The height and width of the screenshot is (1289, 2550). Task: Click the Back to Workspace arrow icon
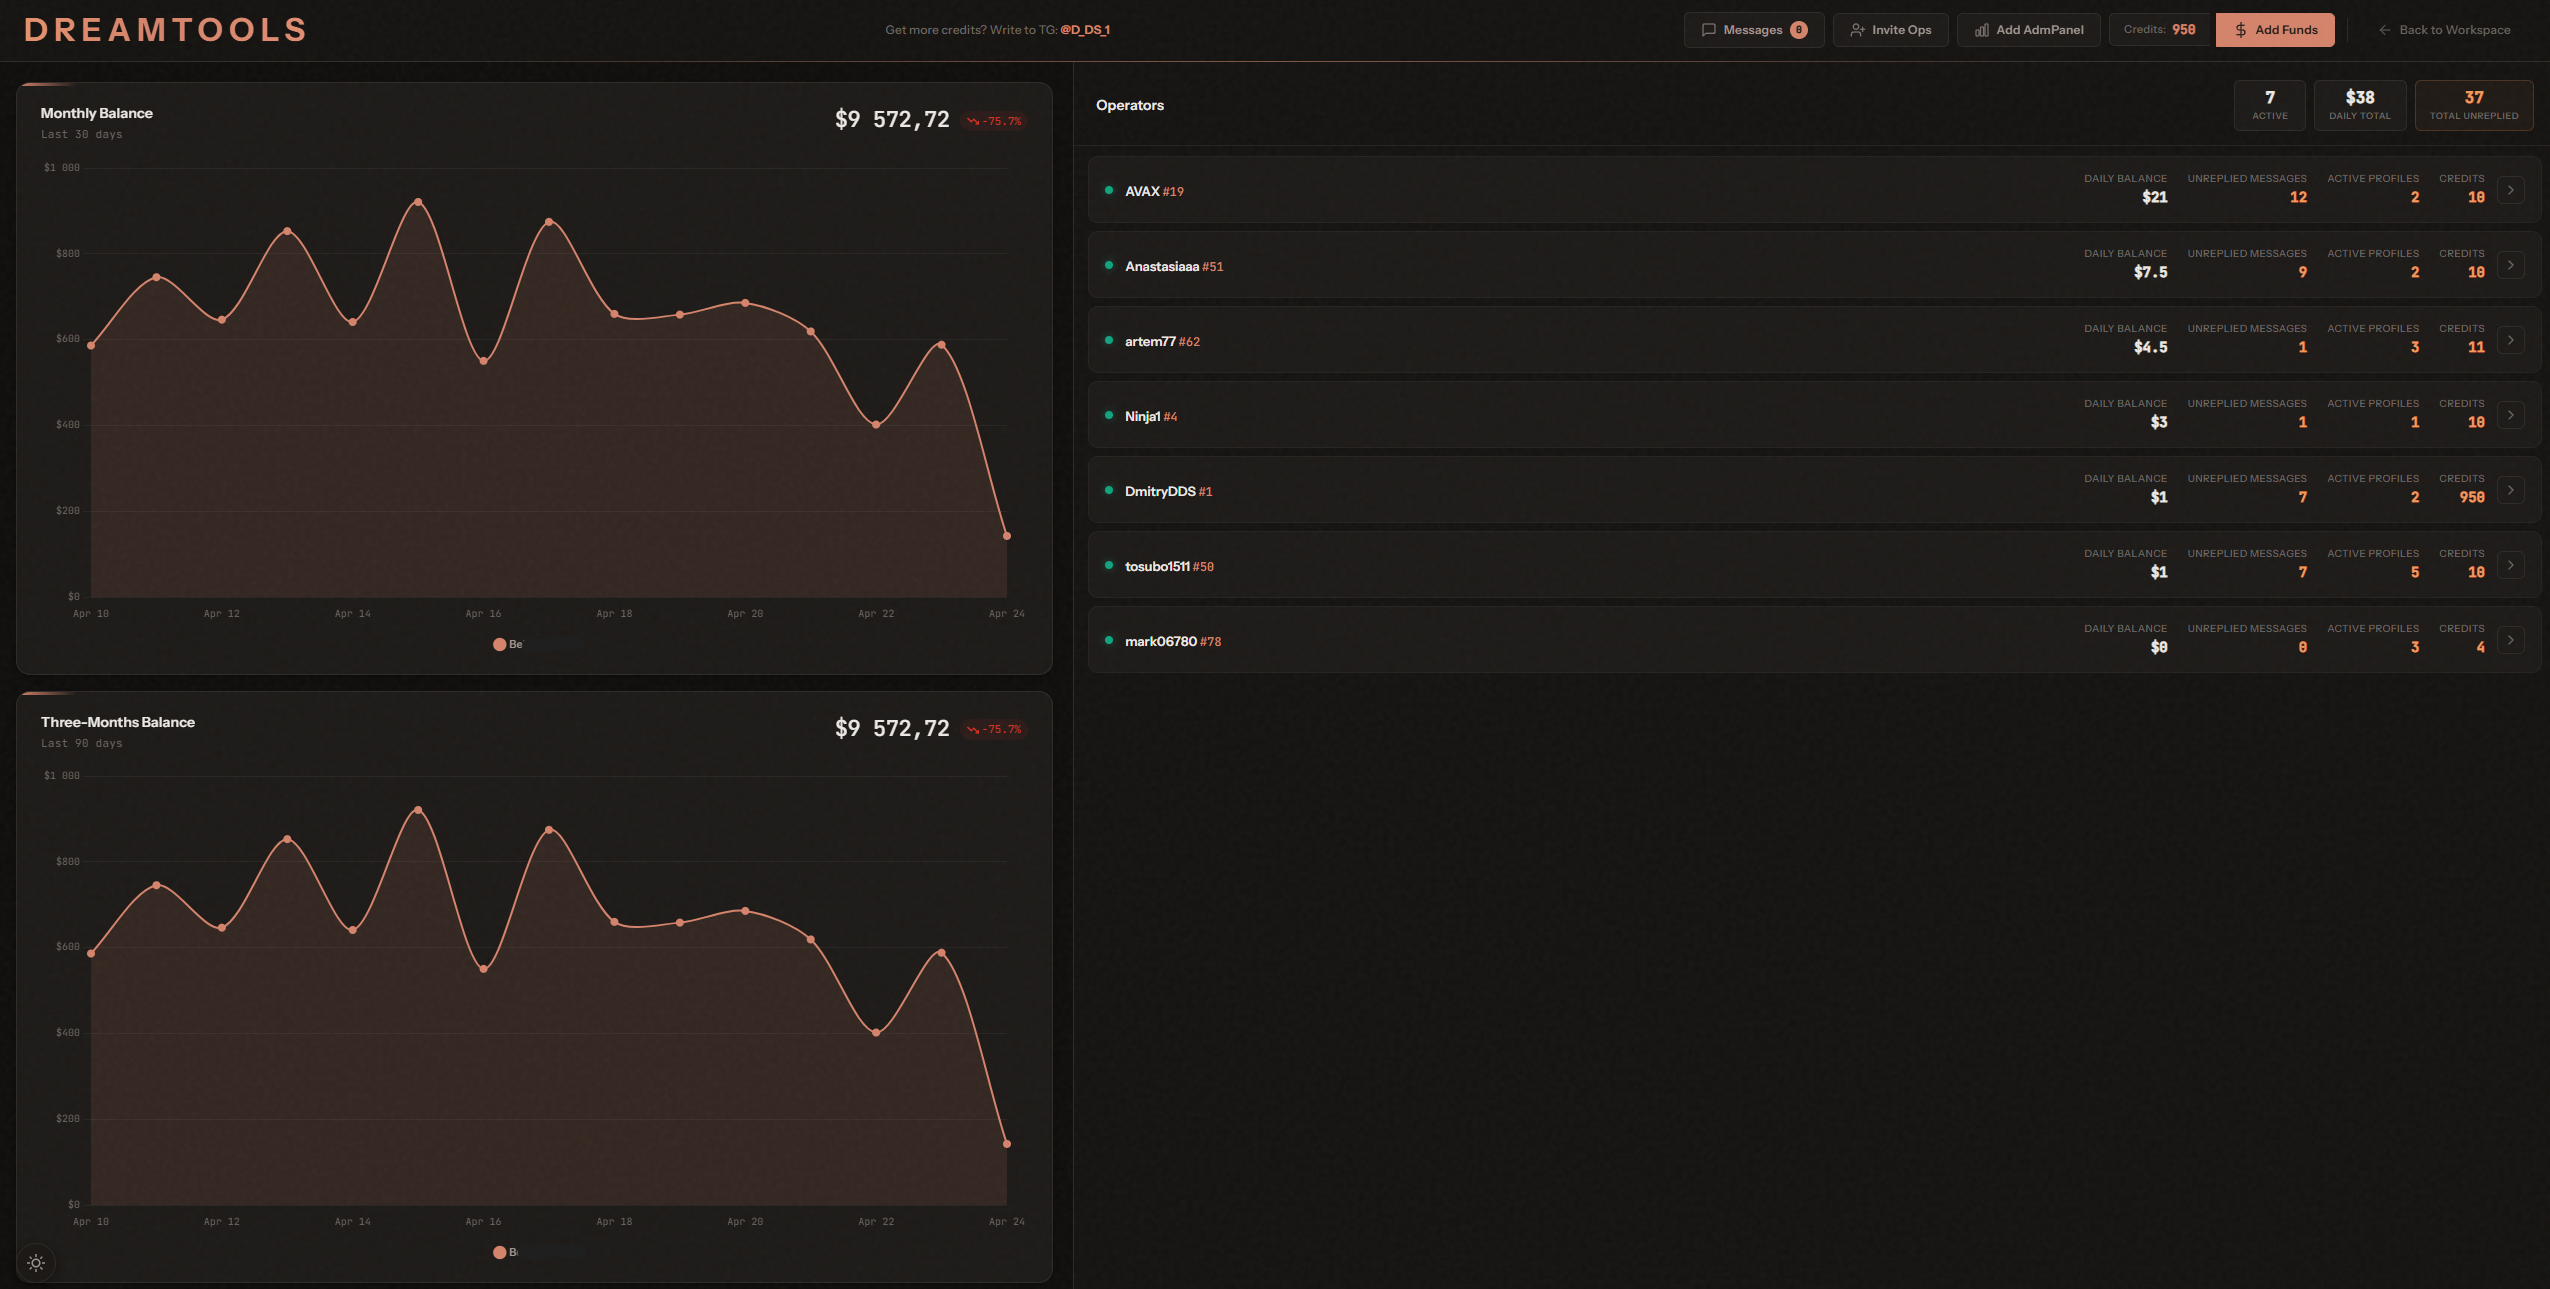pos(2385,30)
